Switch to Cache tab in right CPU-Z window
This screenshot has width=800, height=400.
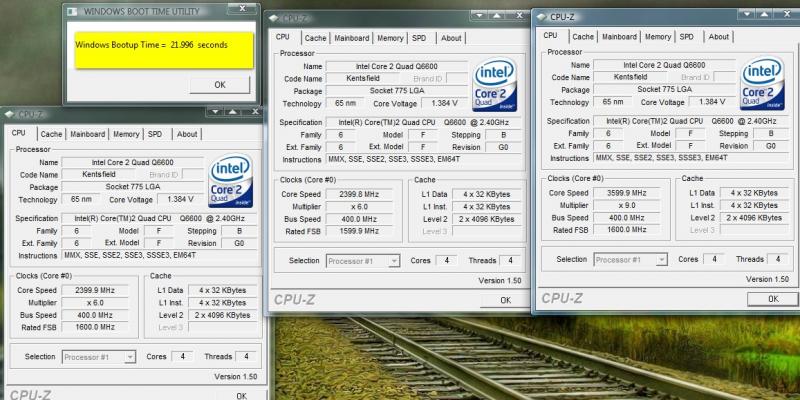[583, 37]
